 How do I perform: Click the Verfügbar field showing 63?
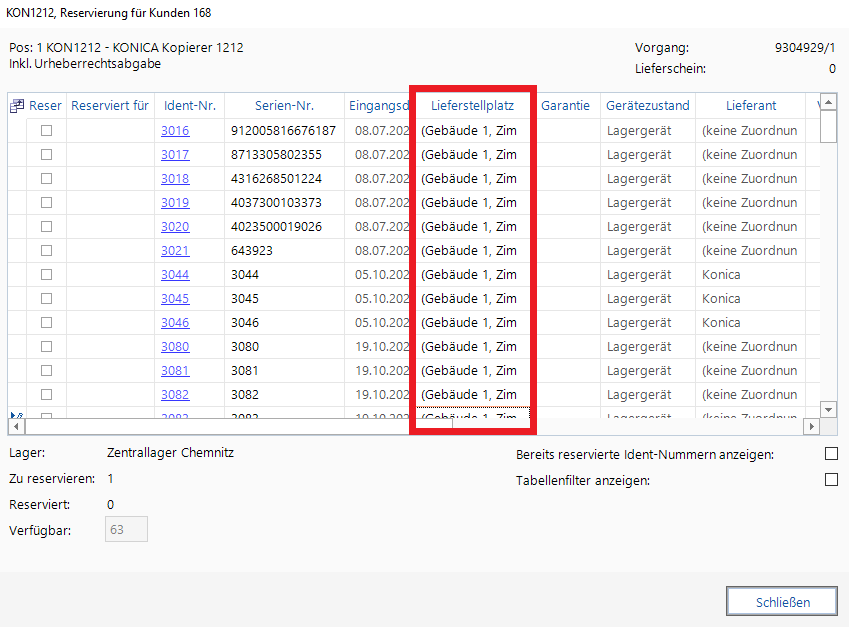click(126, 530)
